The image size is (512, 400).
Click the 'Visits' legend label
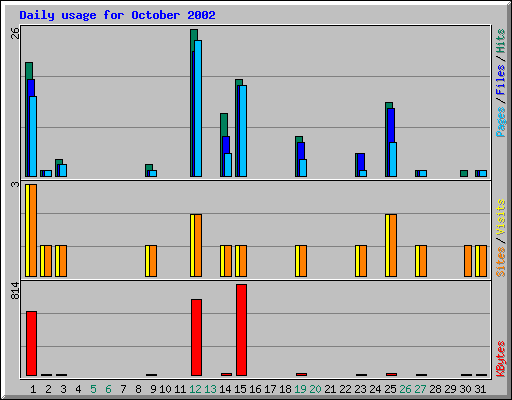(501, 218)
